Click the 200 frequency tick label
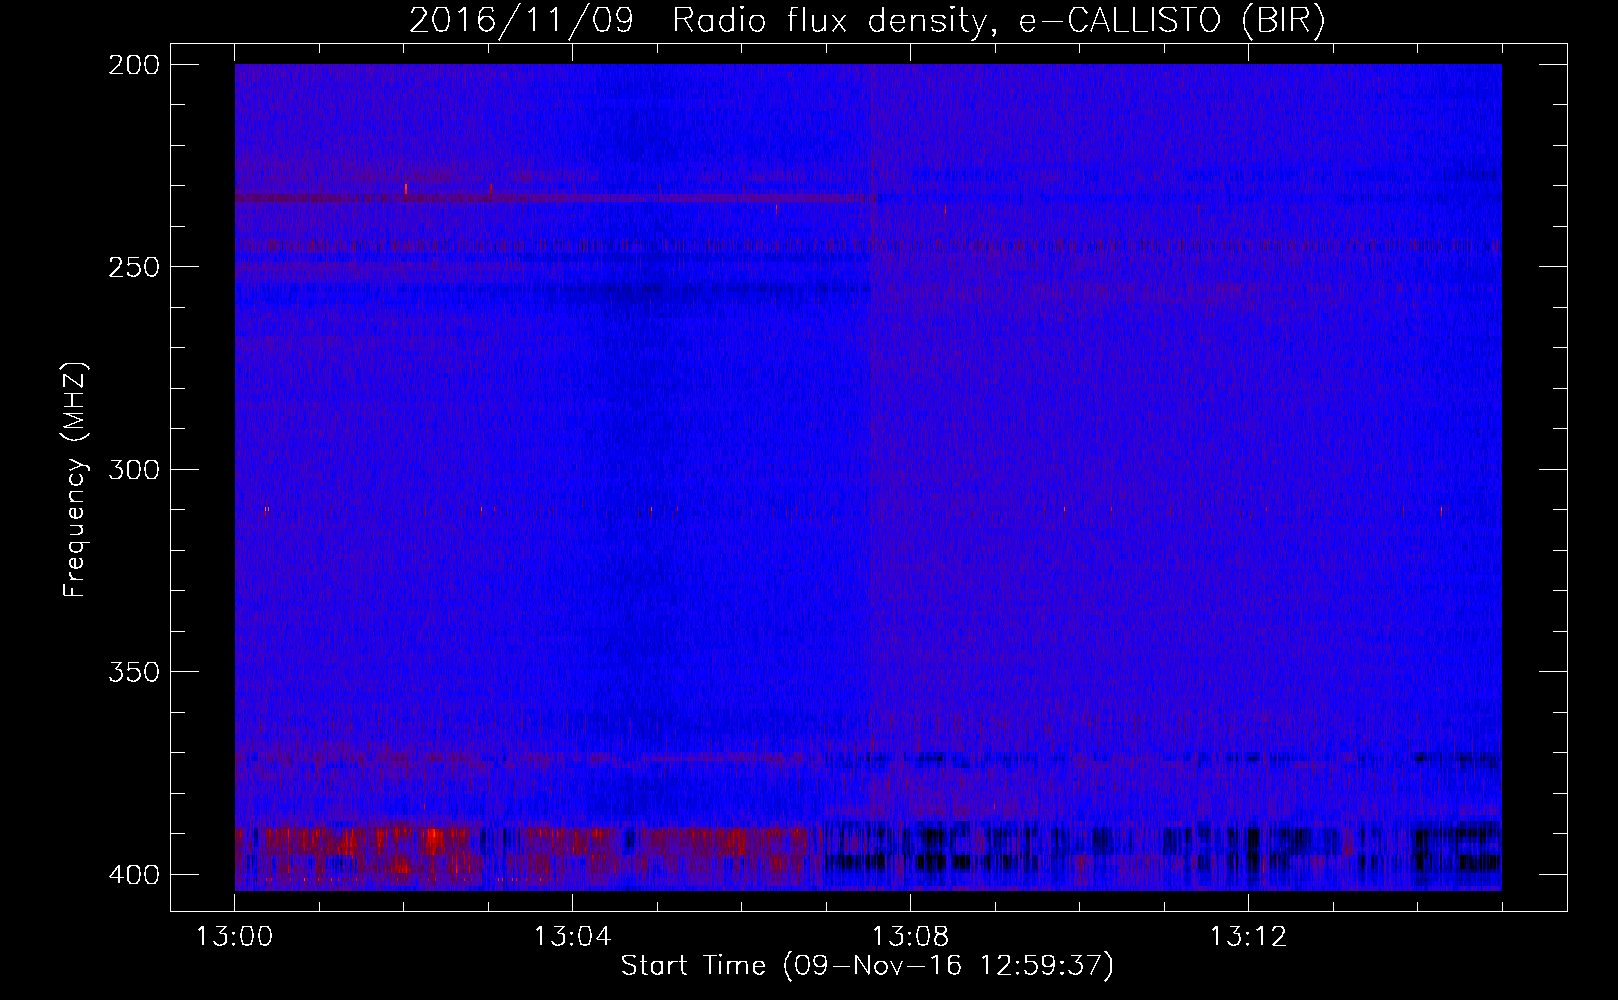Screen dimensions: 1618x1000 (133, 65)
